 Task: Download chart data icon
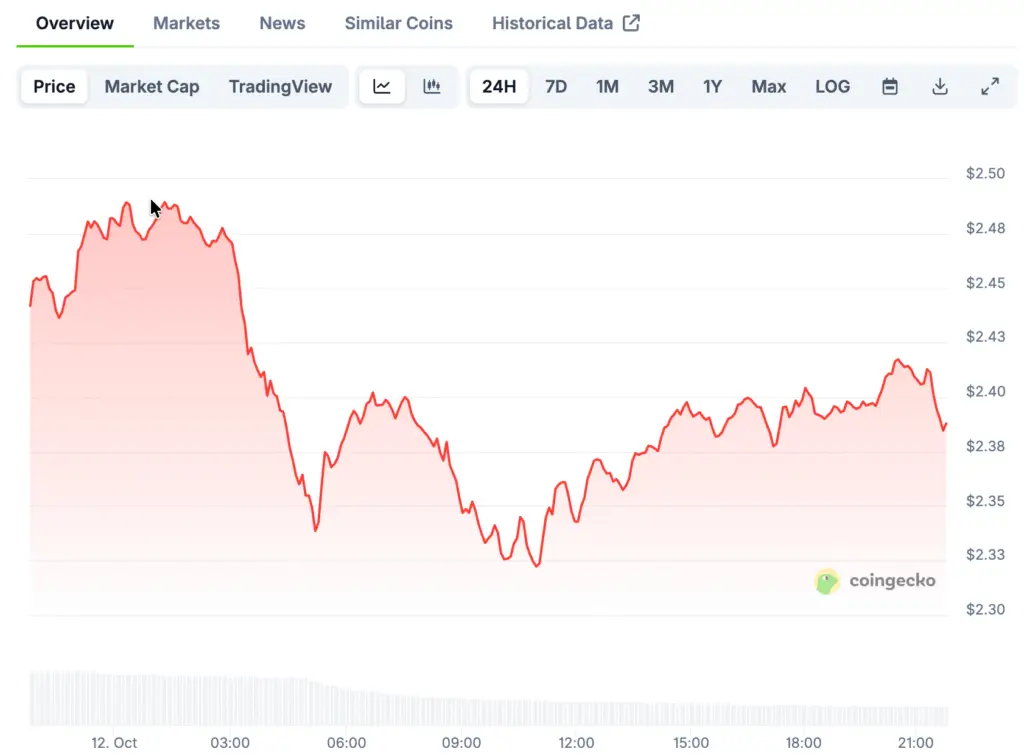940,87
